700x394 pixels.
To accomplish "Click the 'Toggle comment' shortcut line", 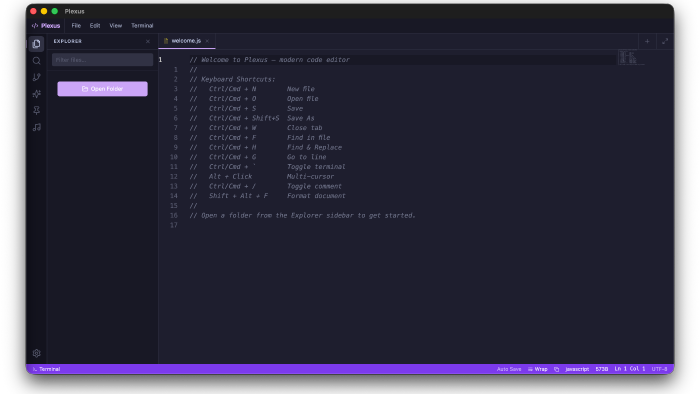I will (266, 187).
